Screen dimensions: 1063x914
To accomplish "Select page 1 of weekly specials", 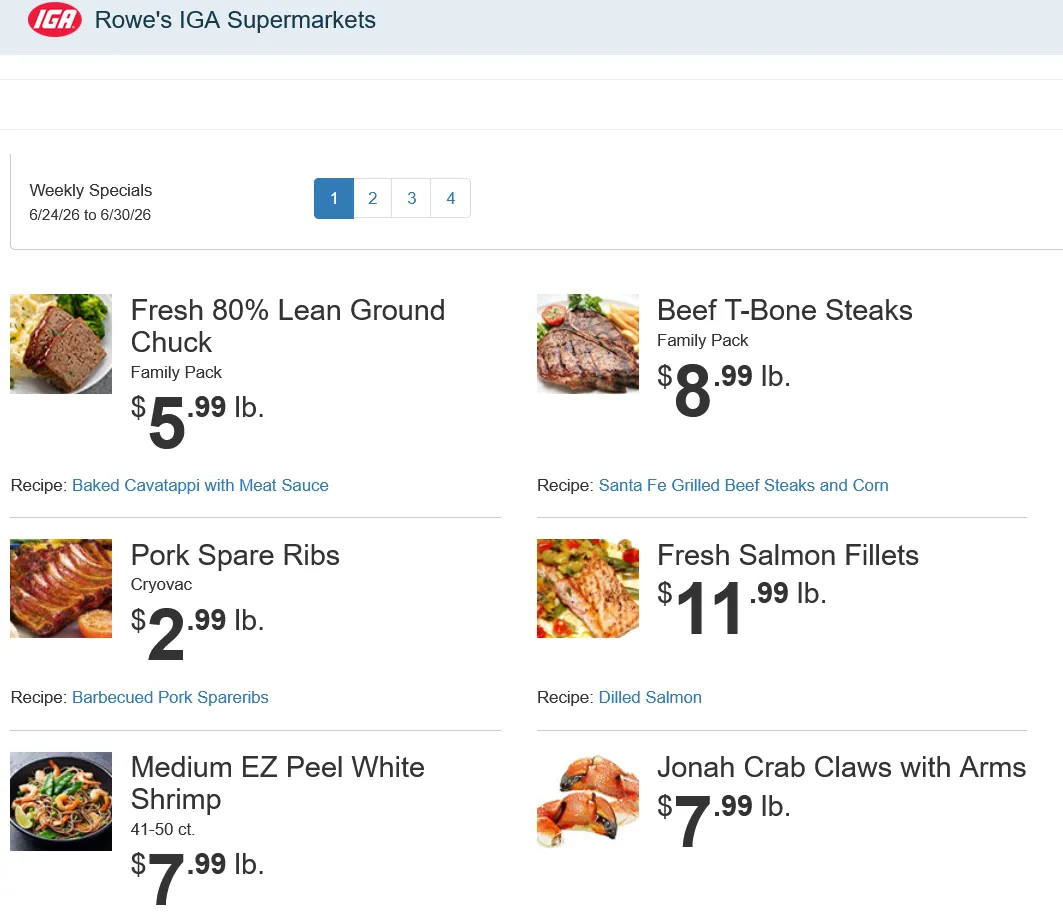I will 334,198.
